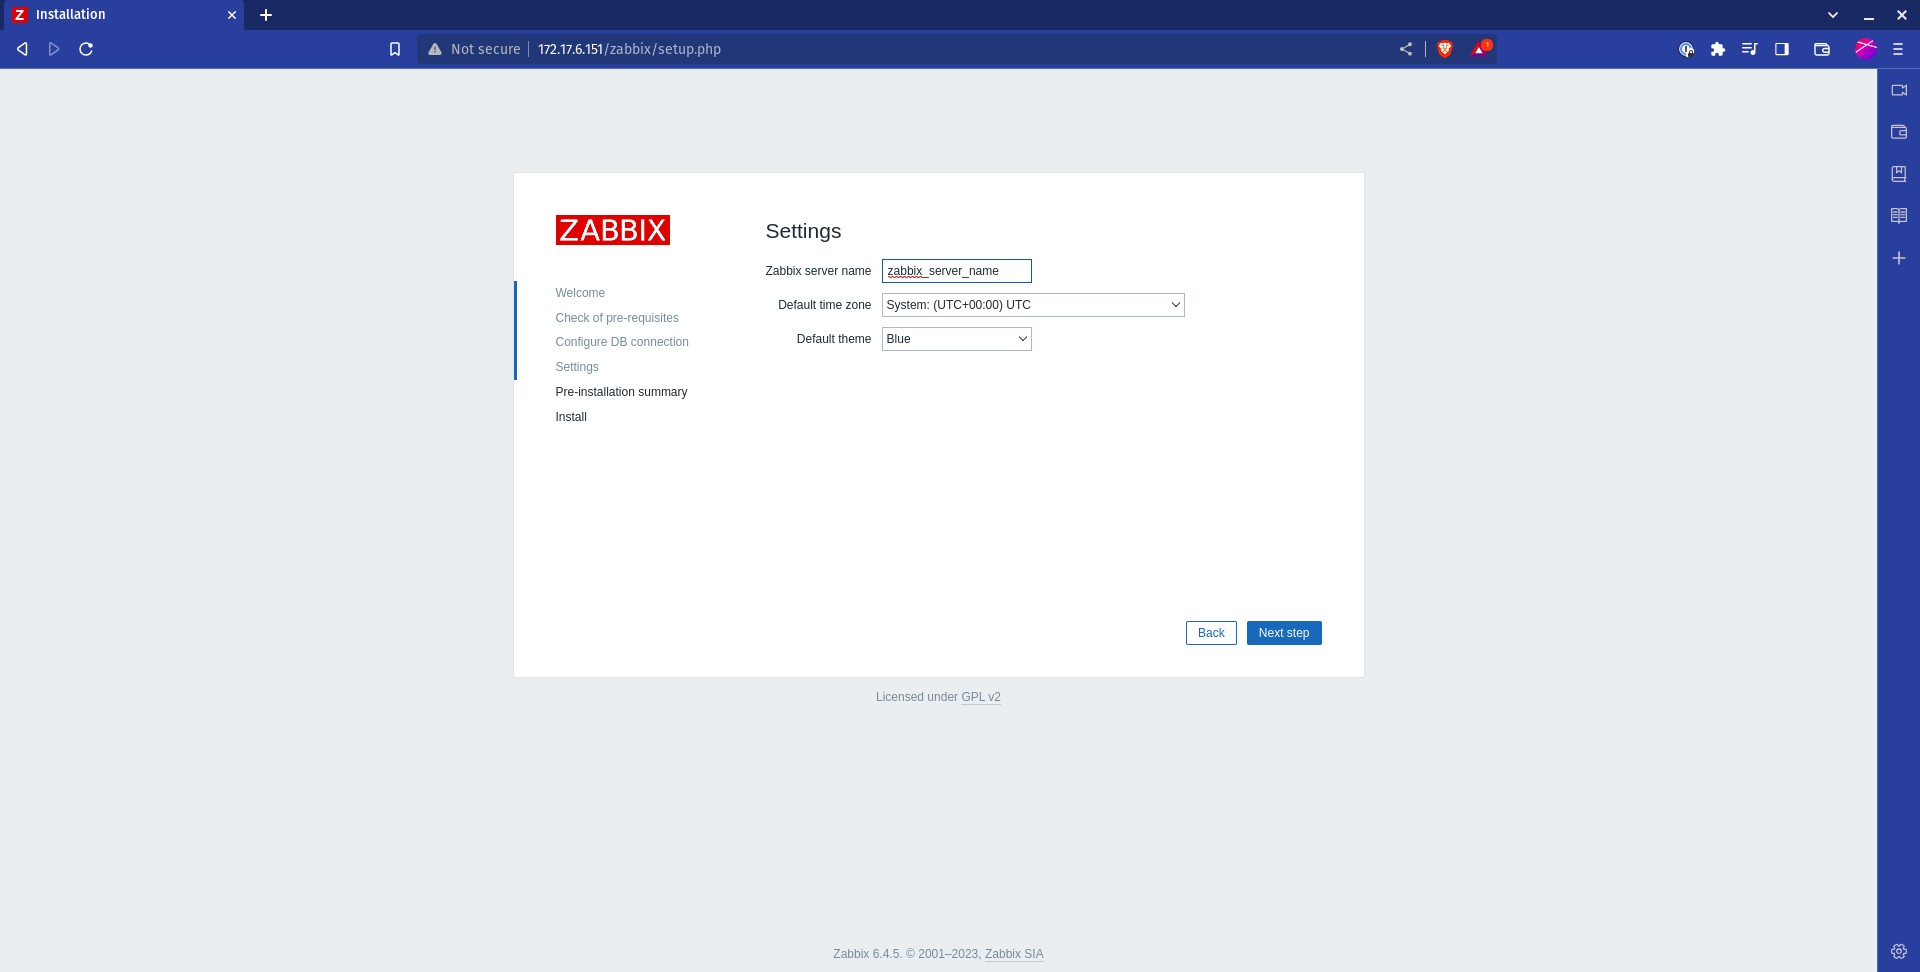Click the Not secure warning icon
1920x972 pixels.
[435, 49]
